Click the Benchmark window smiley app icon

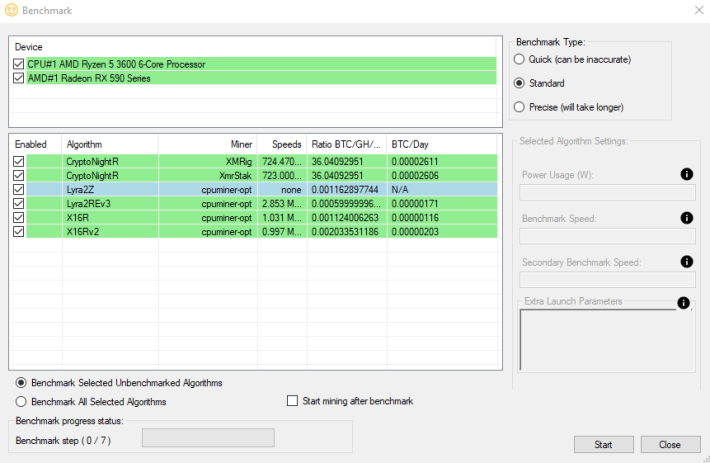pyautogui.click(x=11, y=10)
